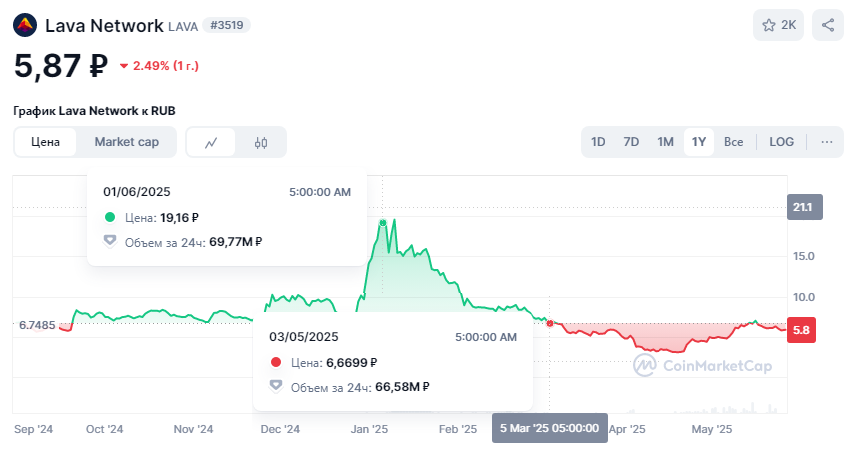
Task: Open the share icon button
Action: pos(827,25)
